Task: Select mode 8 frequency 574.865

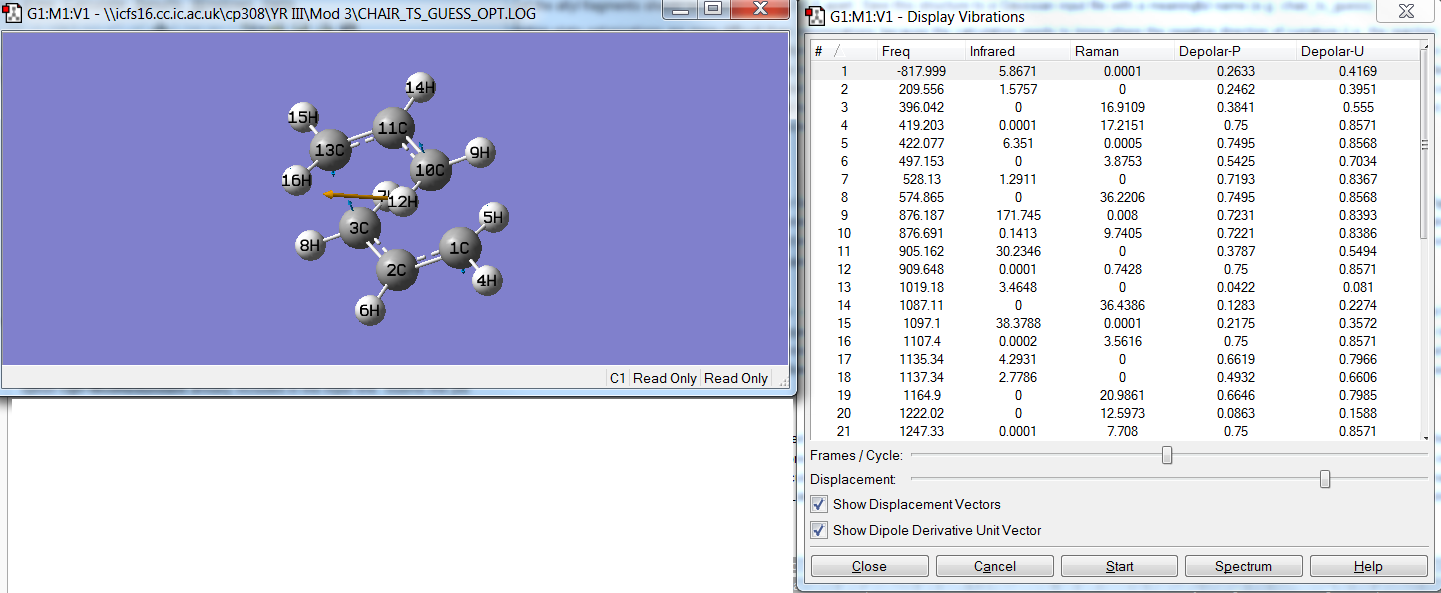Action: coord(1115,197)
